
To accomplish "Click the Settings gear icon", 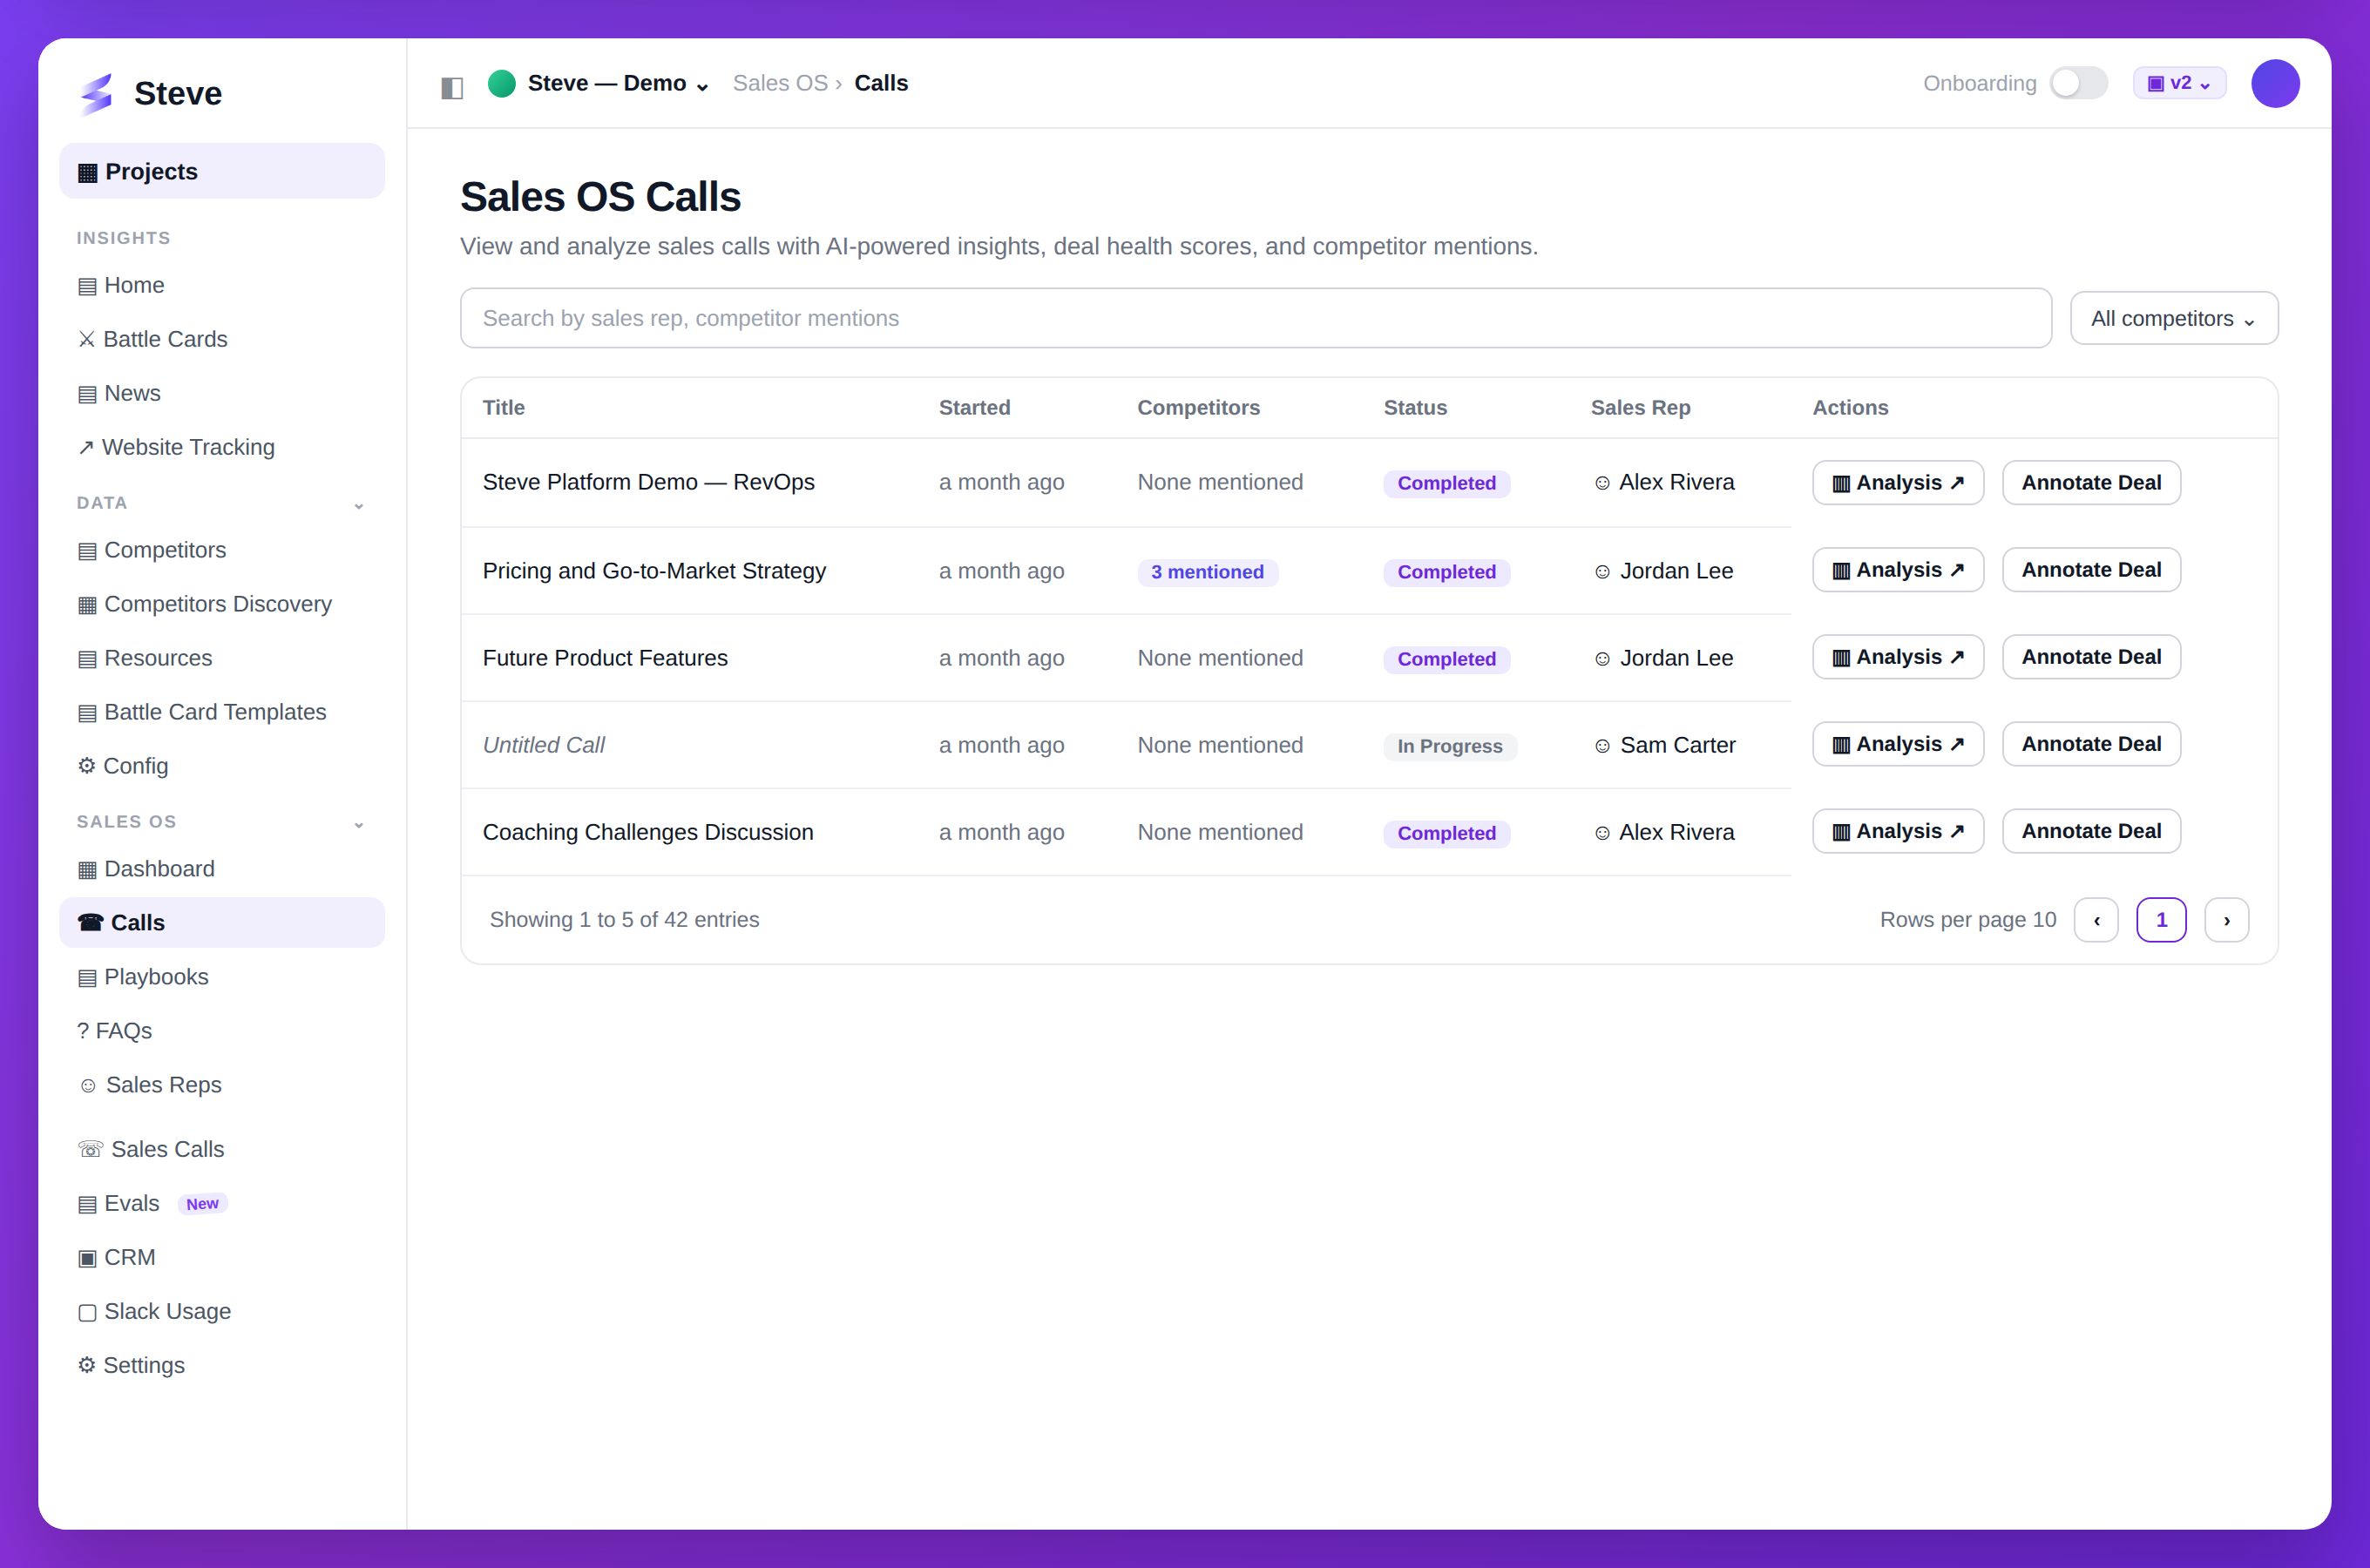I will tap(87, 1366).
